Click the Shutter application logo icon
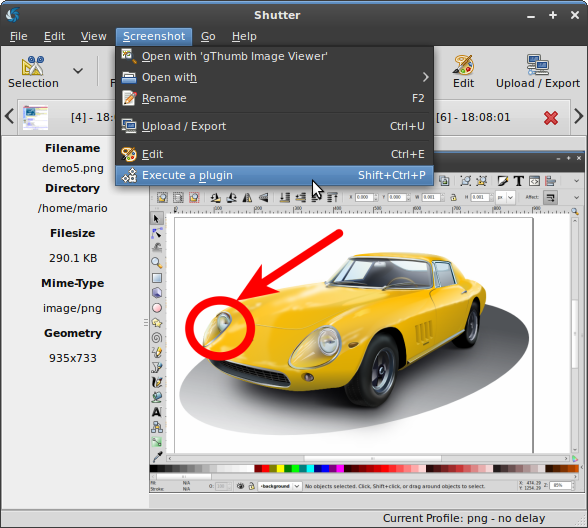Image resolution: width=588 pixels, height=528 pixels. (13, 15)
